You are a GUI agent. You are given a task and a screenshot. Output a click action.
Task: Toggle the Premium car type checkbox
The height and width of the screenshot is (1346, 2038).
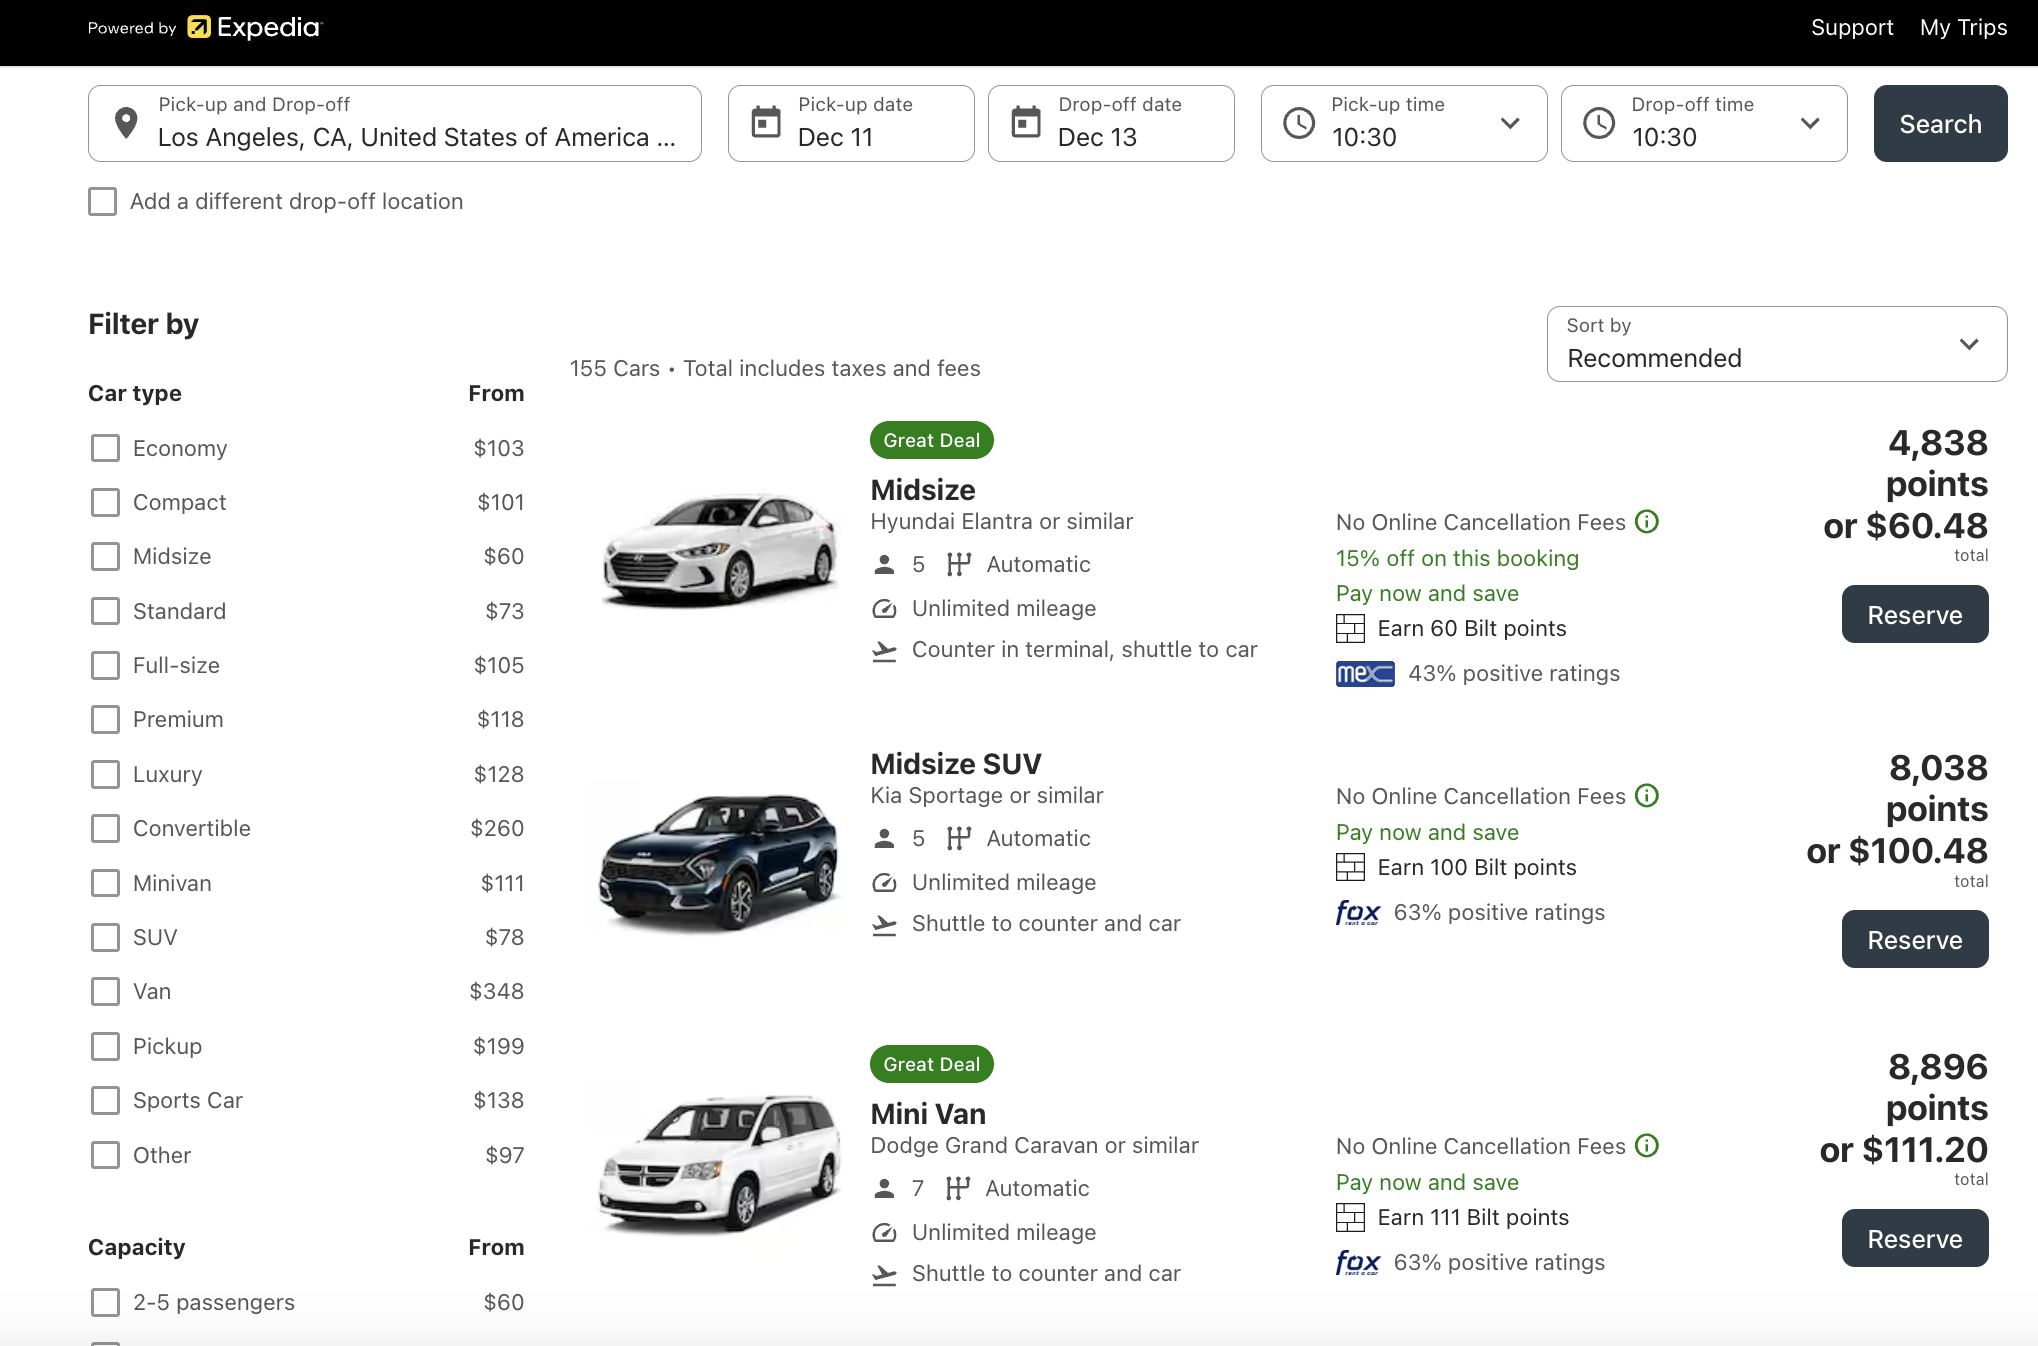pyautogui.click(x=105, y=719)
